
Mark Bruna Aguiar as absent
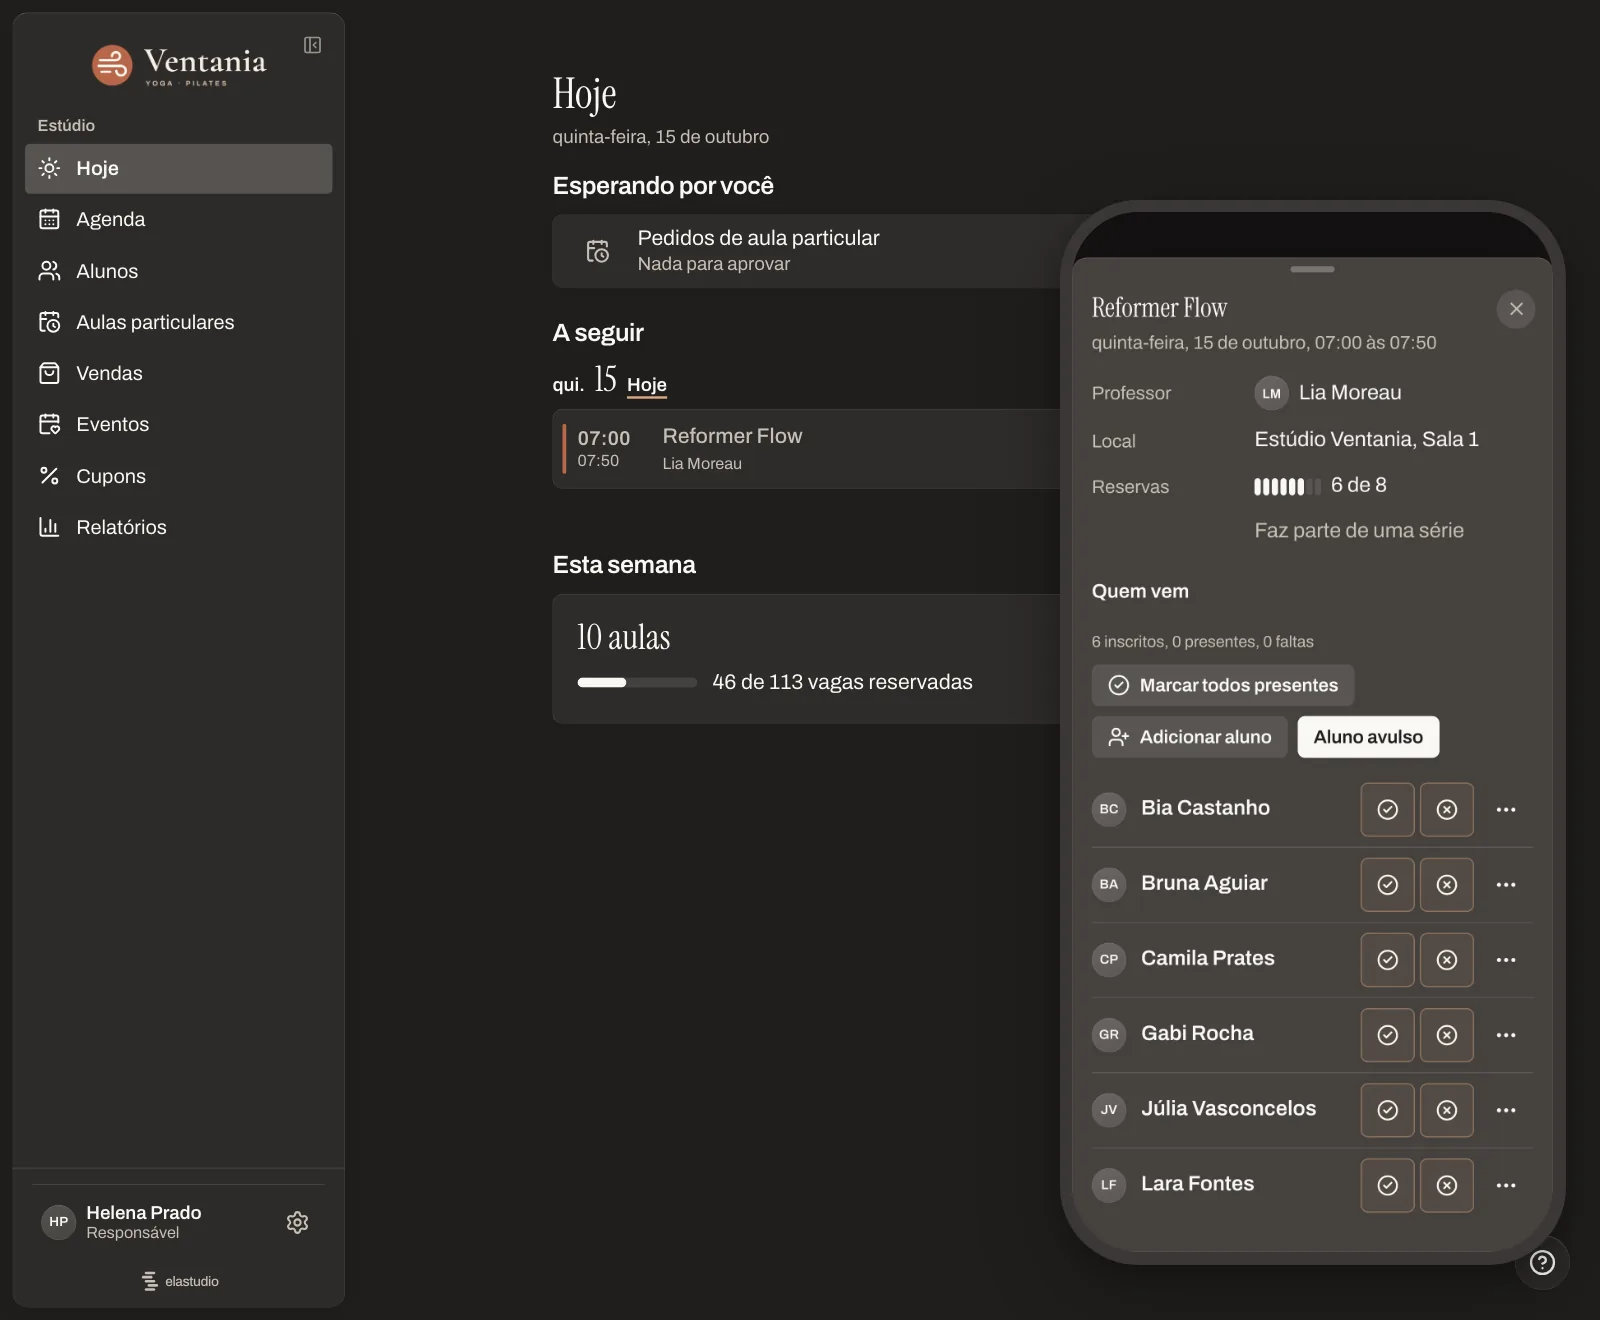coord(1446,884)
